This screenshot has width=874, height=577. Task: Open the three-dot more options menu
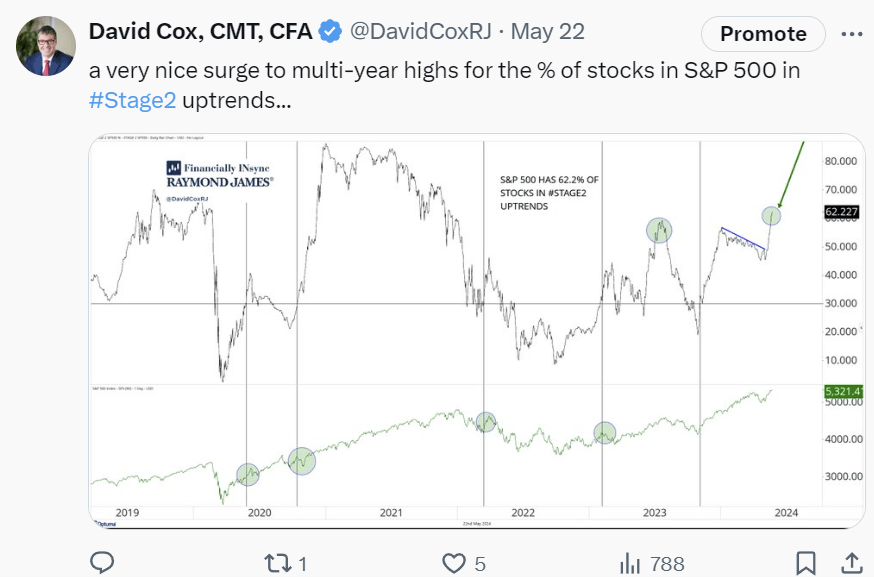(x=851, y=32)
